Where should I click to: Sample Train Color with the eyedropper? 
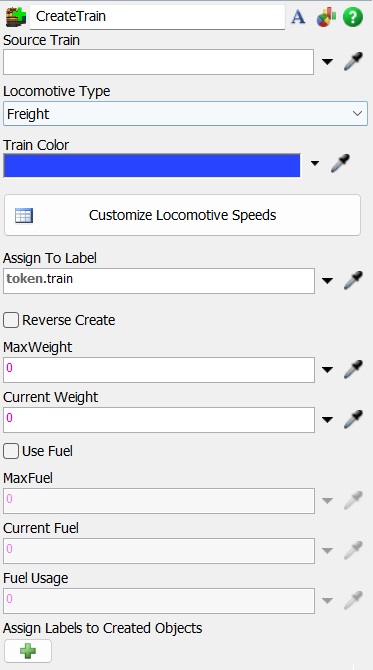[341, 164]
